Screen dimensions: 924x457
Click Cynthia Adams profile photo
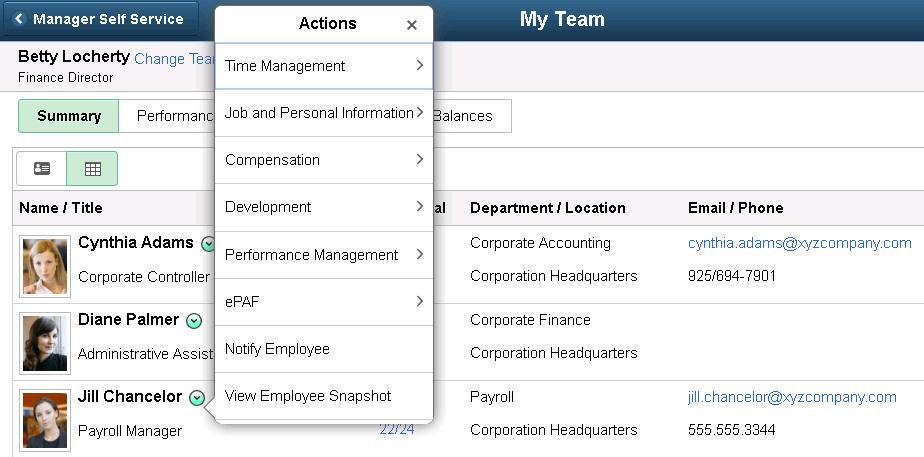pyautogui.click(x=44, y=266)
